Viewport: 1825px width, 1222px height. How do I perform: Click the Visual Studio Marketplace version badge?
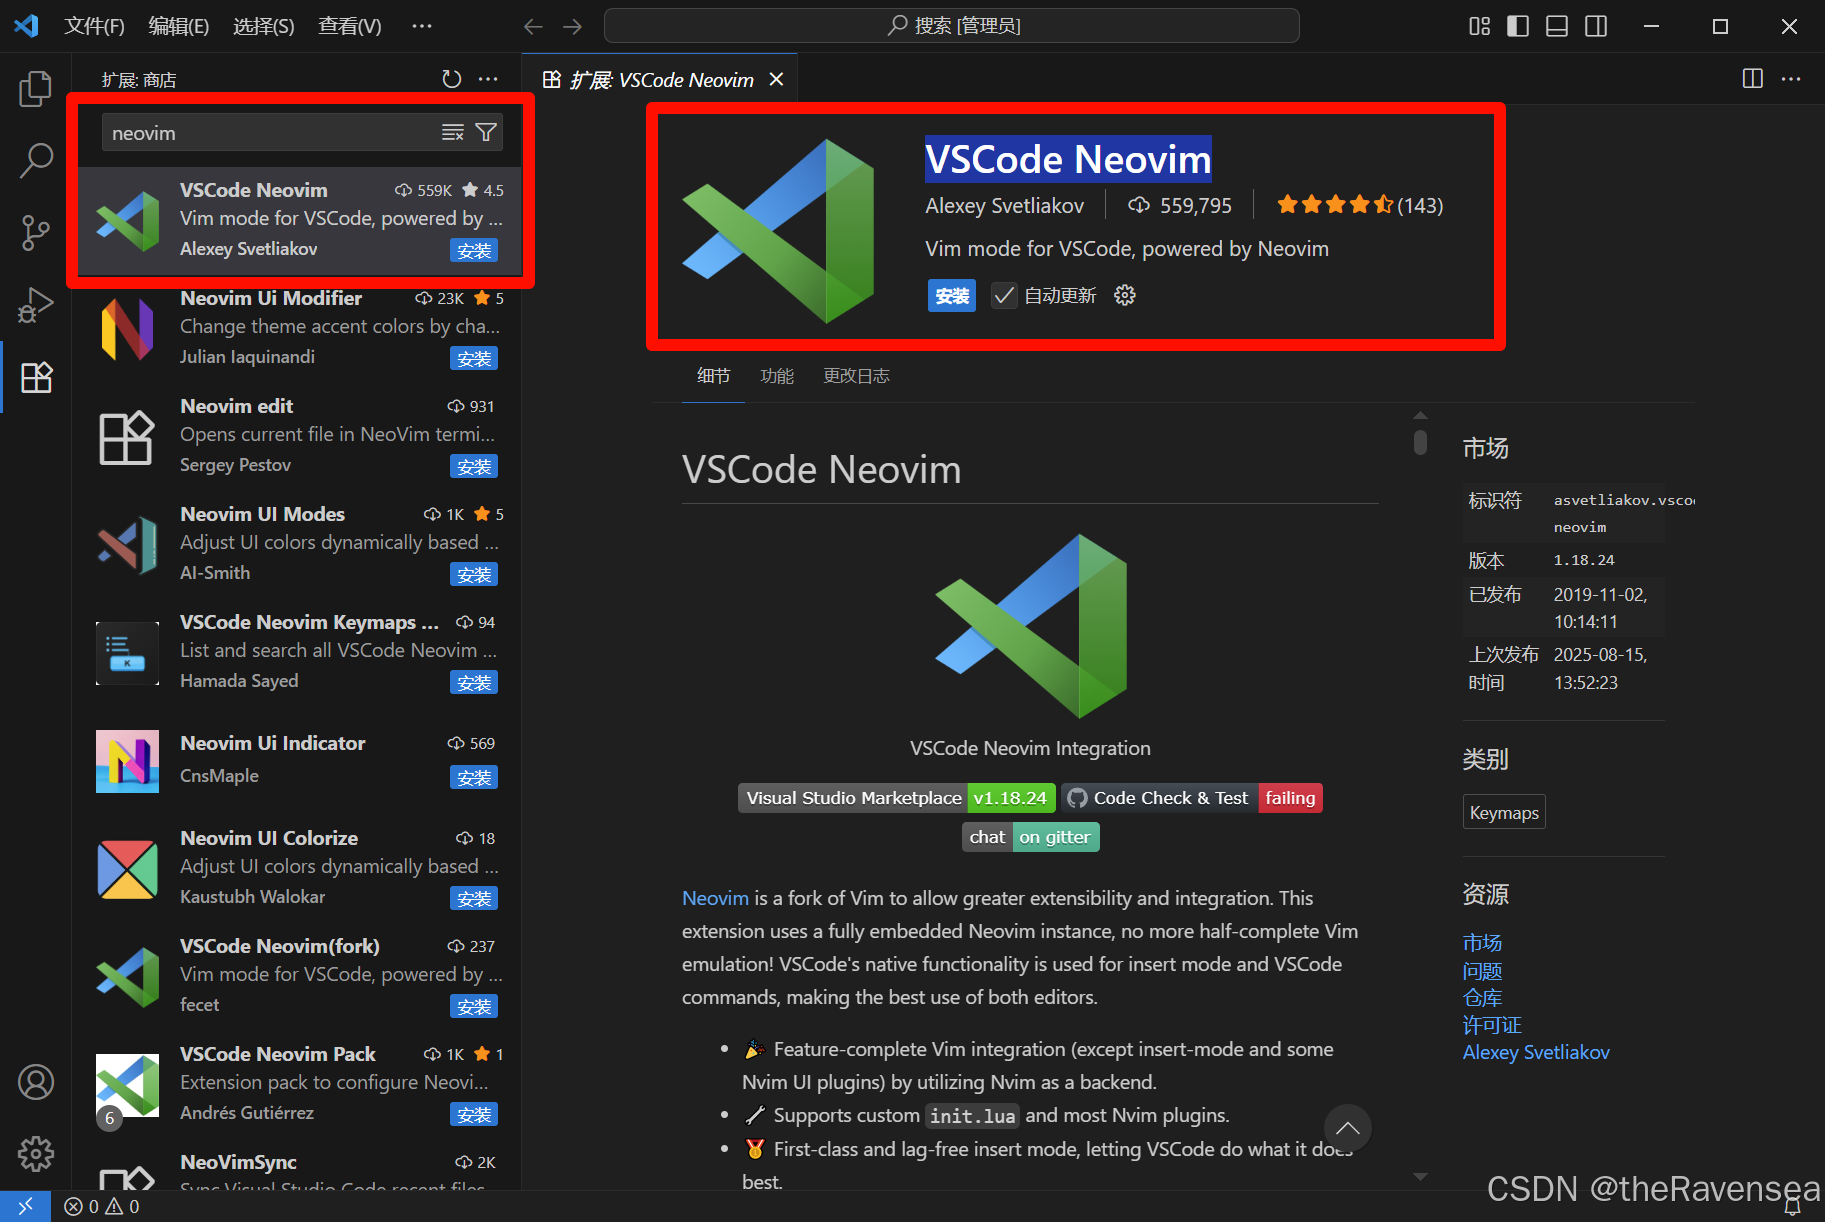pos(896,798)
